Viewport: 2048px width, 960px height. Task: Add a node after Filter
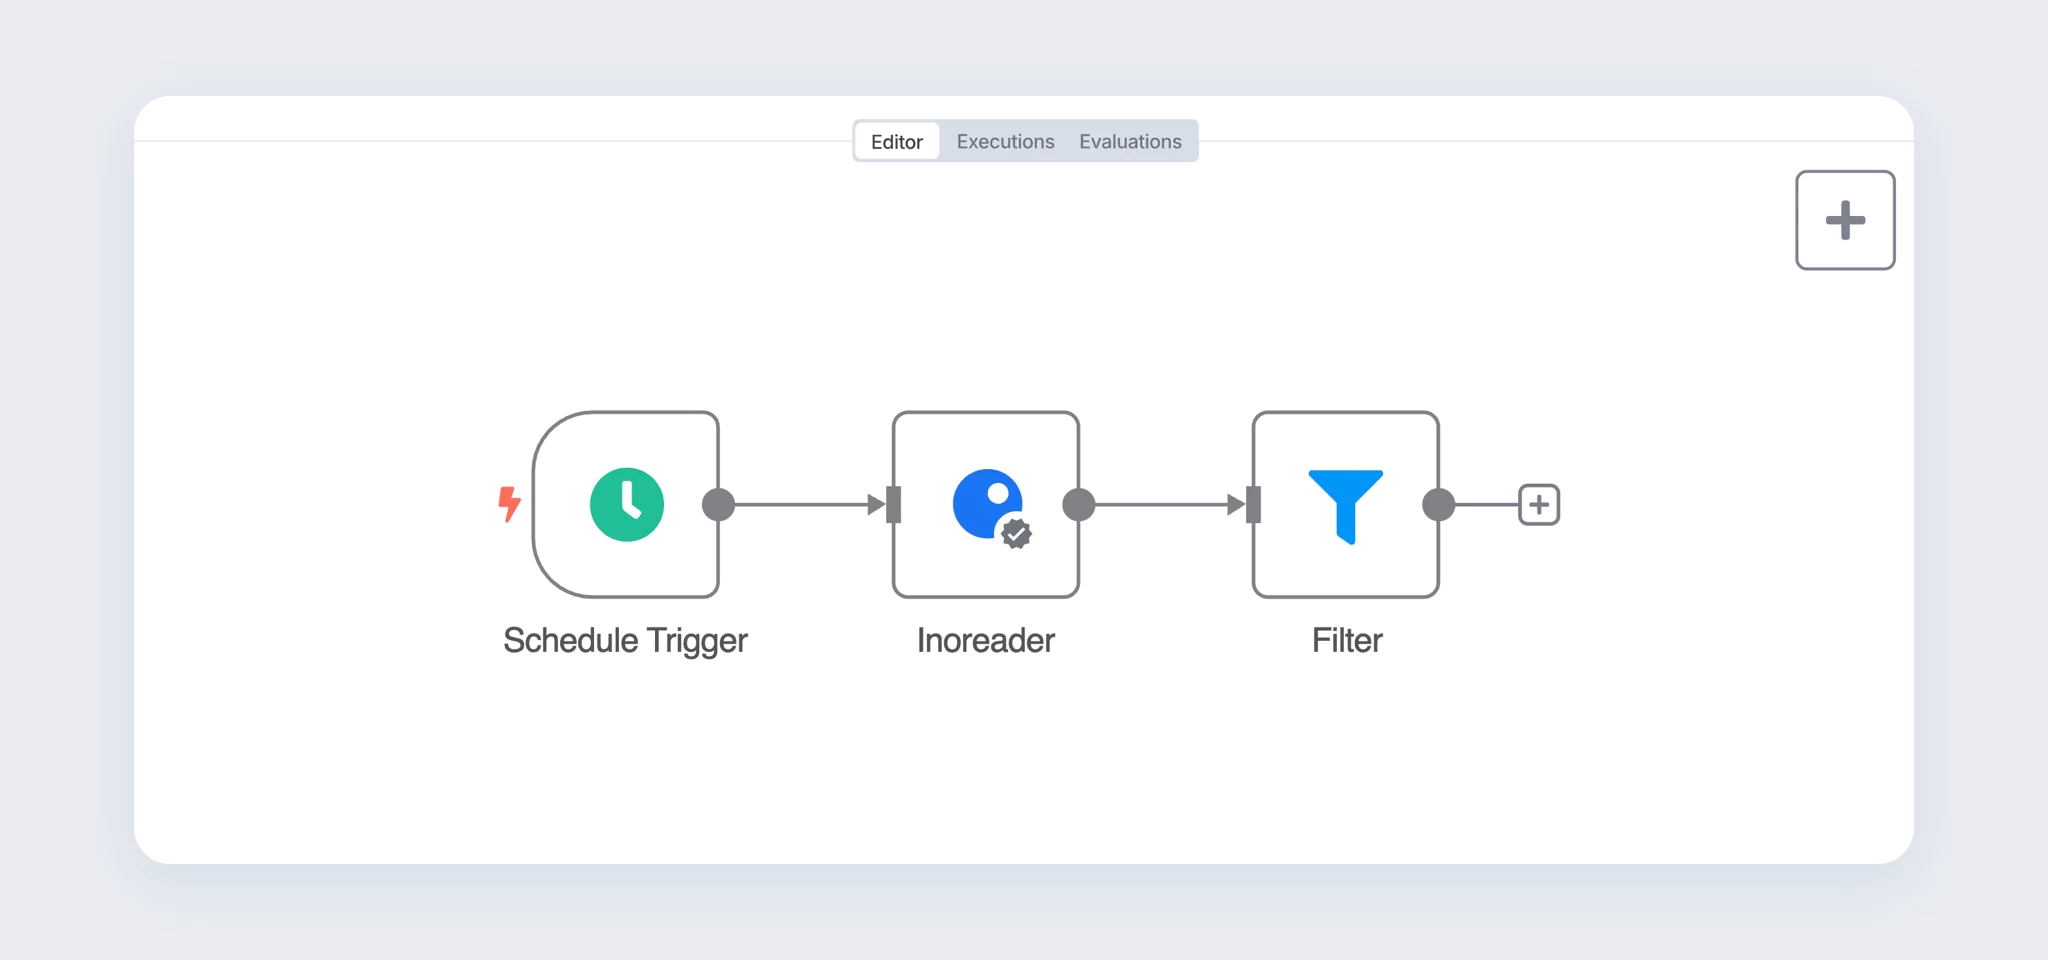coord(1539,505)
